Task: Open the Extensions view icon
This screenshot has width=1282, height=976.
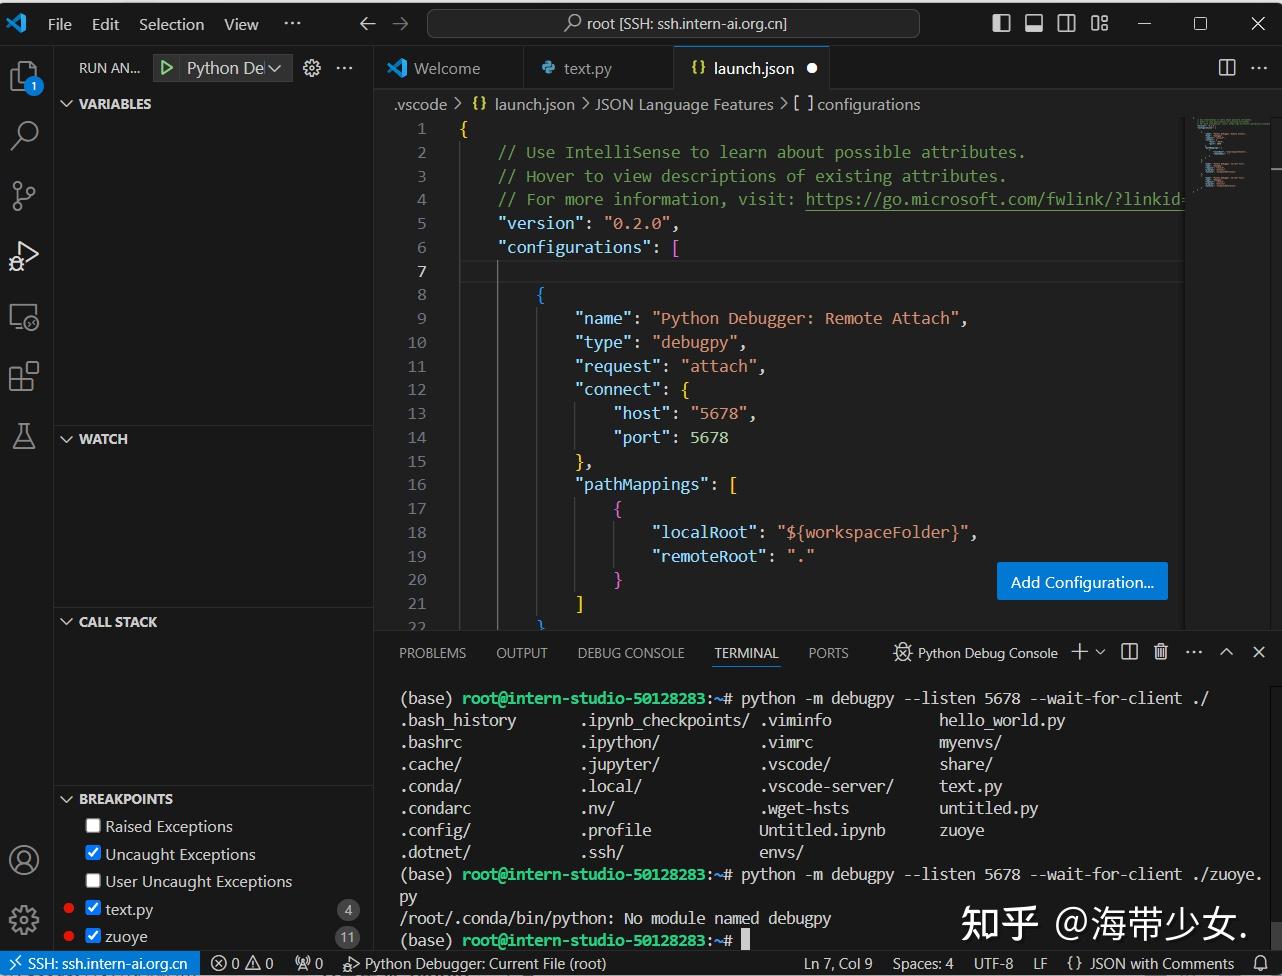Action: pos(24,377)
